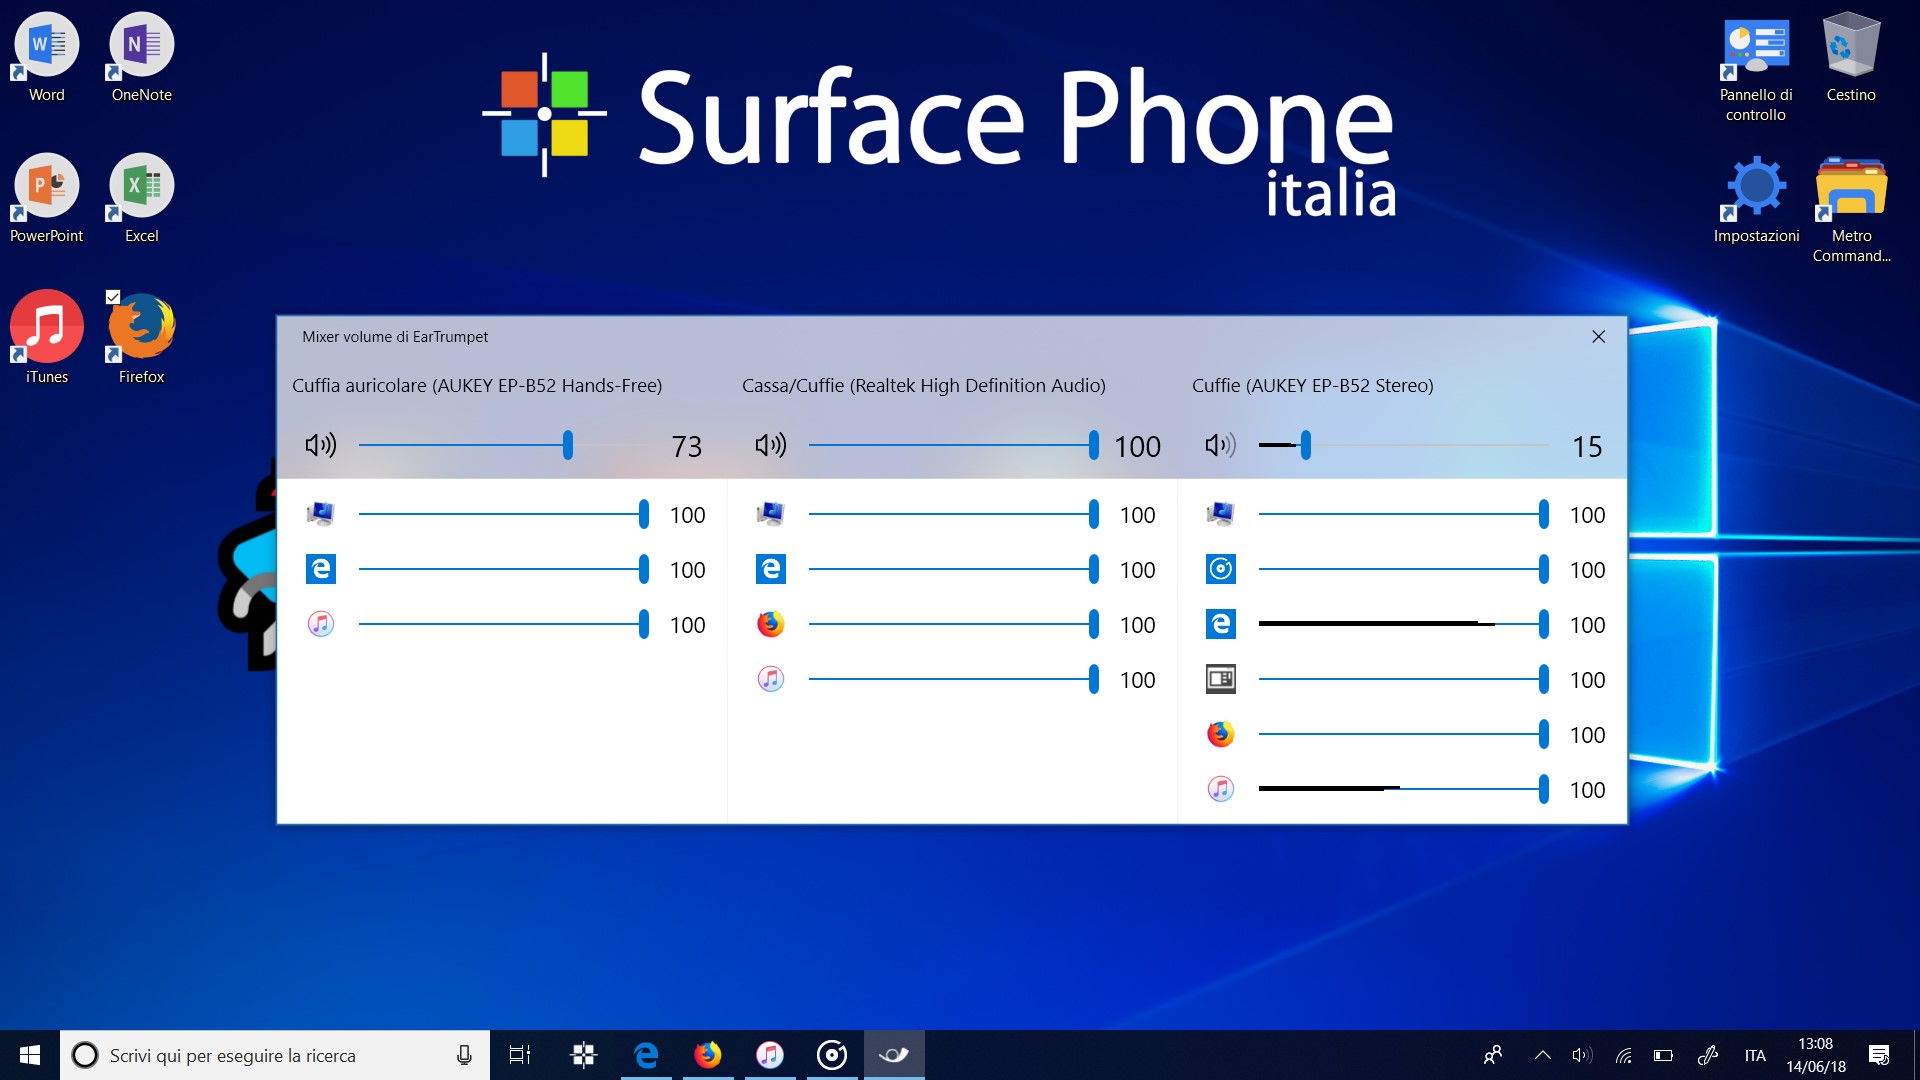Click the tray volume icon
This screenshot has width=1920, height=1080.
click(1582, 1055)
